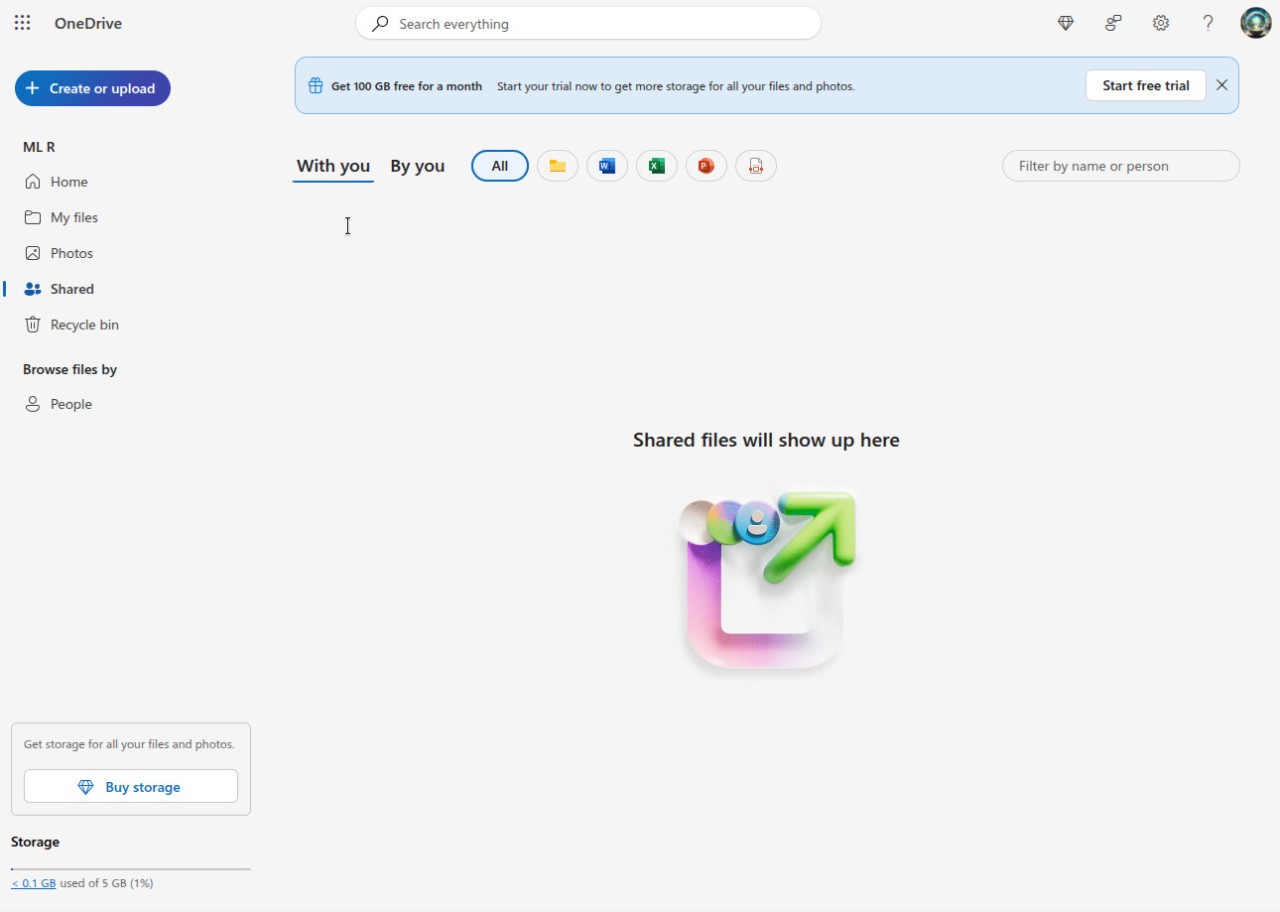Open My files from the sidebar
This screenshot has height=912, width=1280.
point(74,217)
